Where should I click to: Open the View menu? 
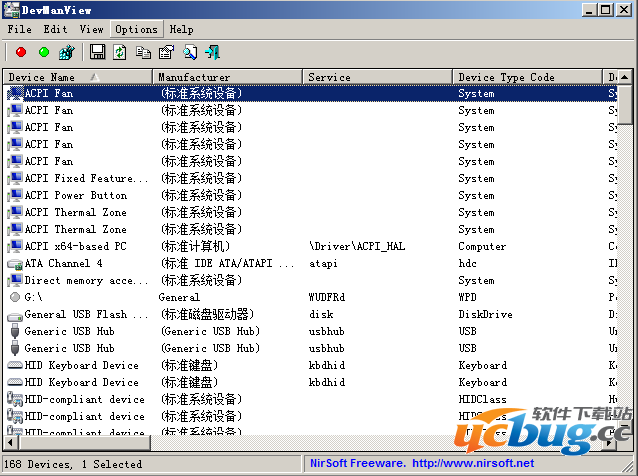(92, 29)
